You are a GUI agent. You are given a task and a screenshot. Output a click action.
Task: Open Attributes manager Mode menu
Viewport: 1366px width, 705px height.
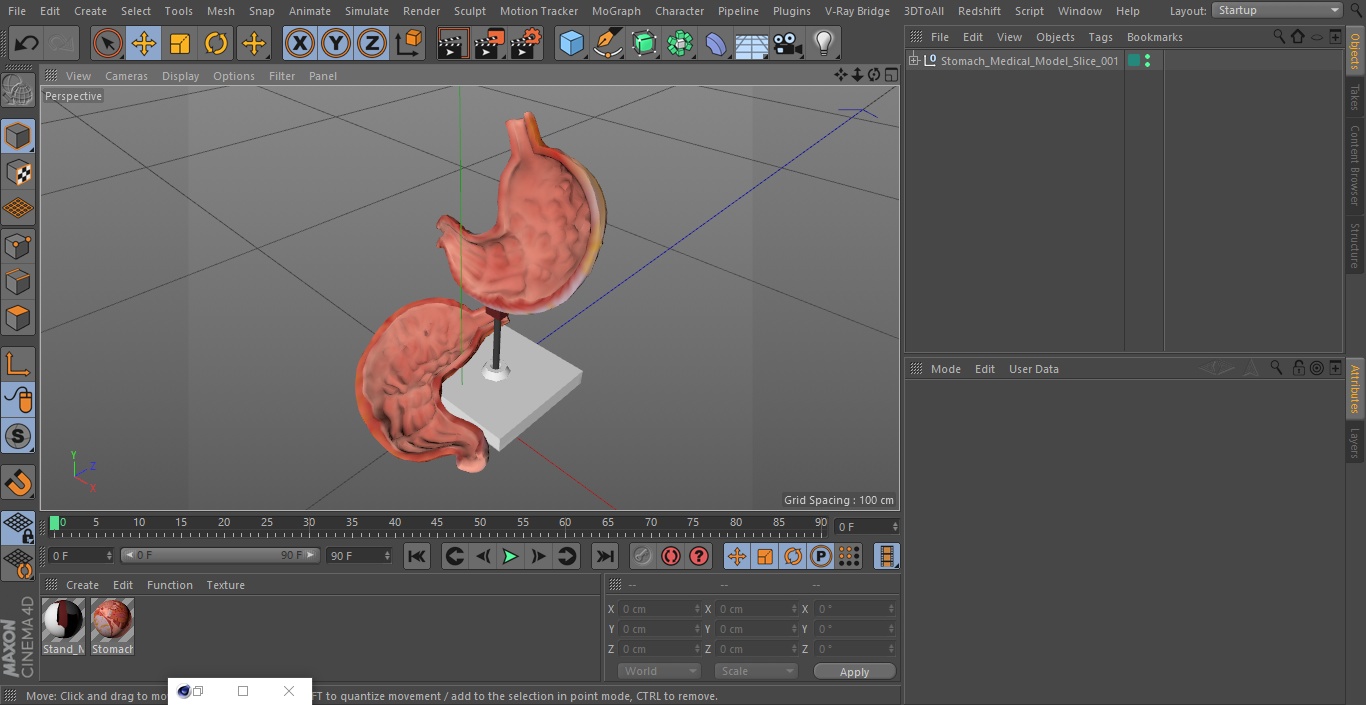coord(945,369)
